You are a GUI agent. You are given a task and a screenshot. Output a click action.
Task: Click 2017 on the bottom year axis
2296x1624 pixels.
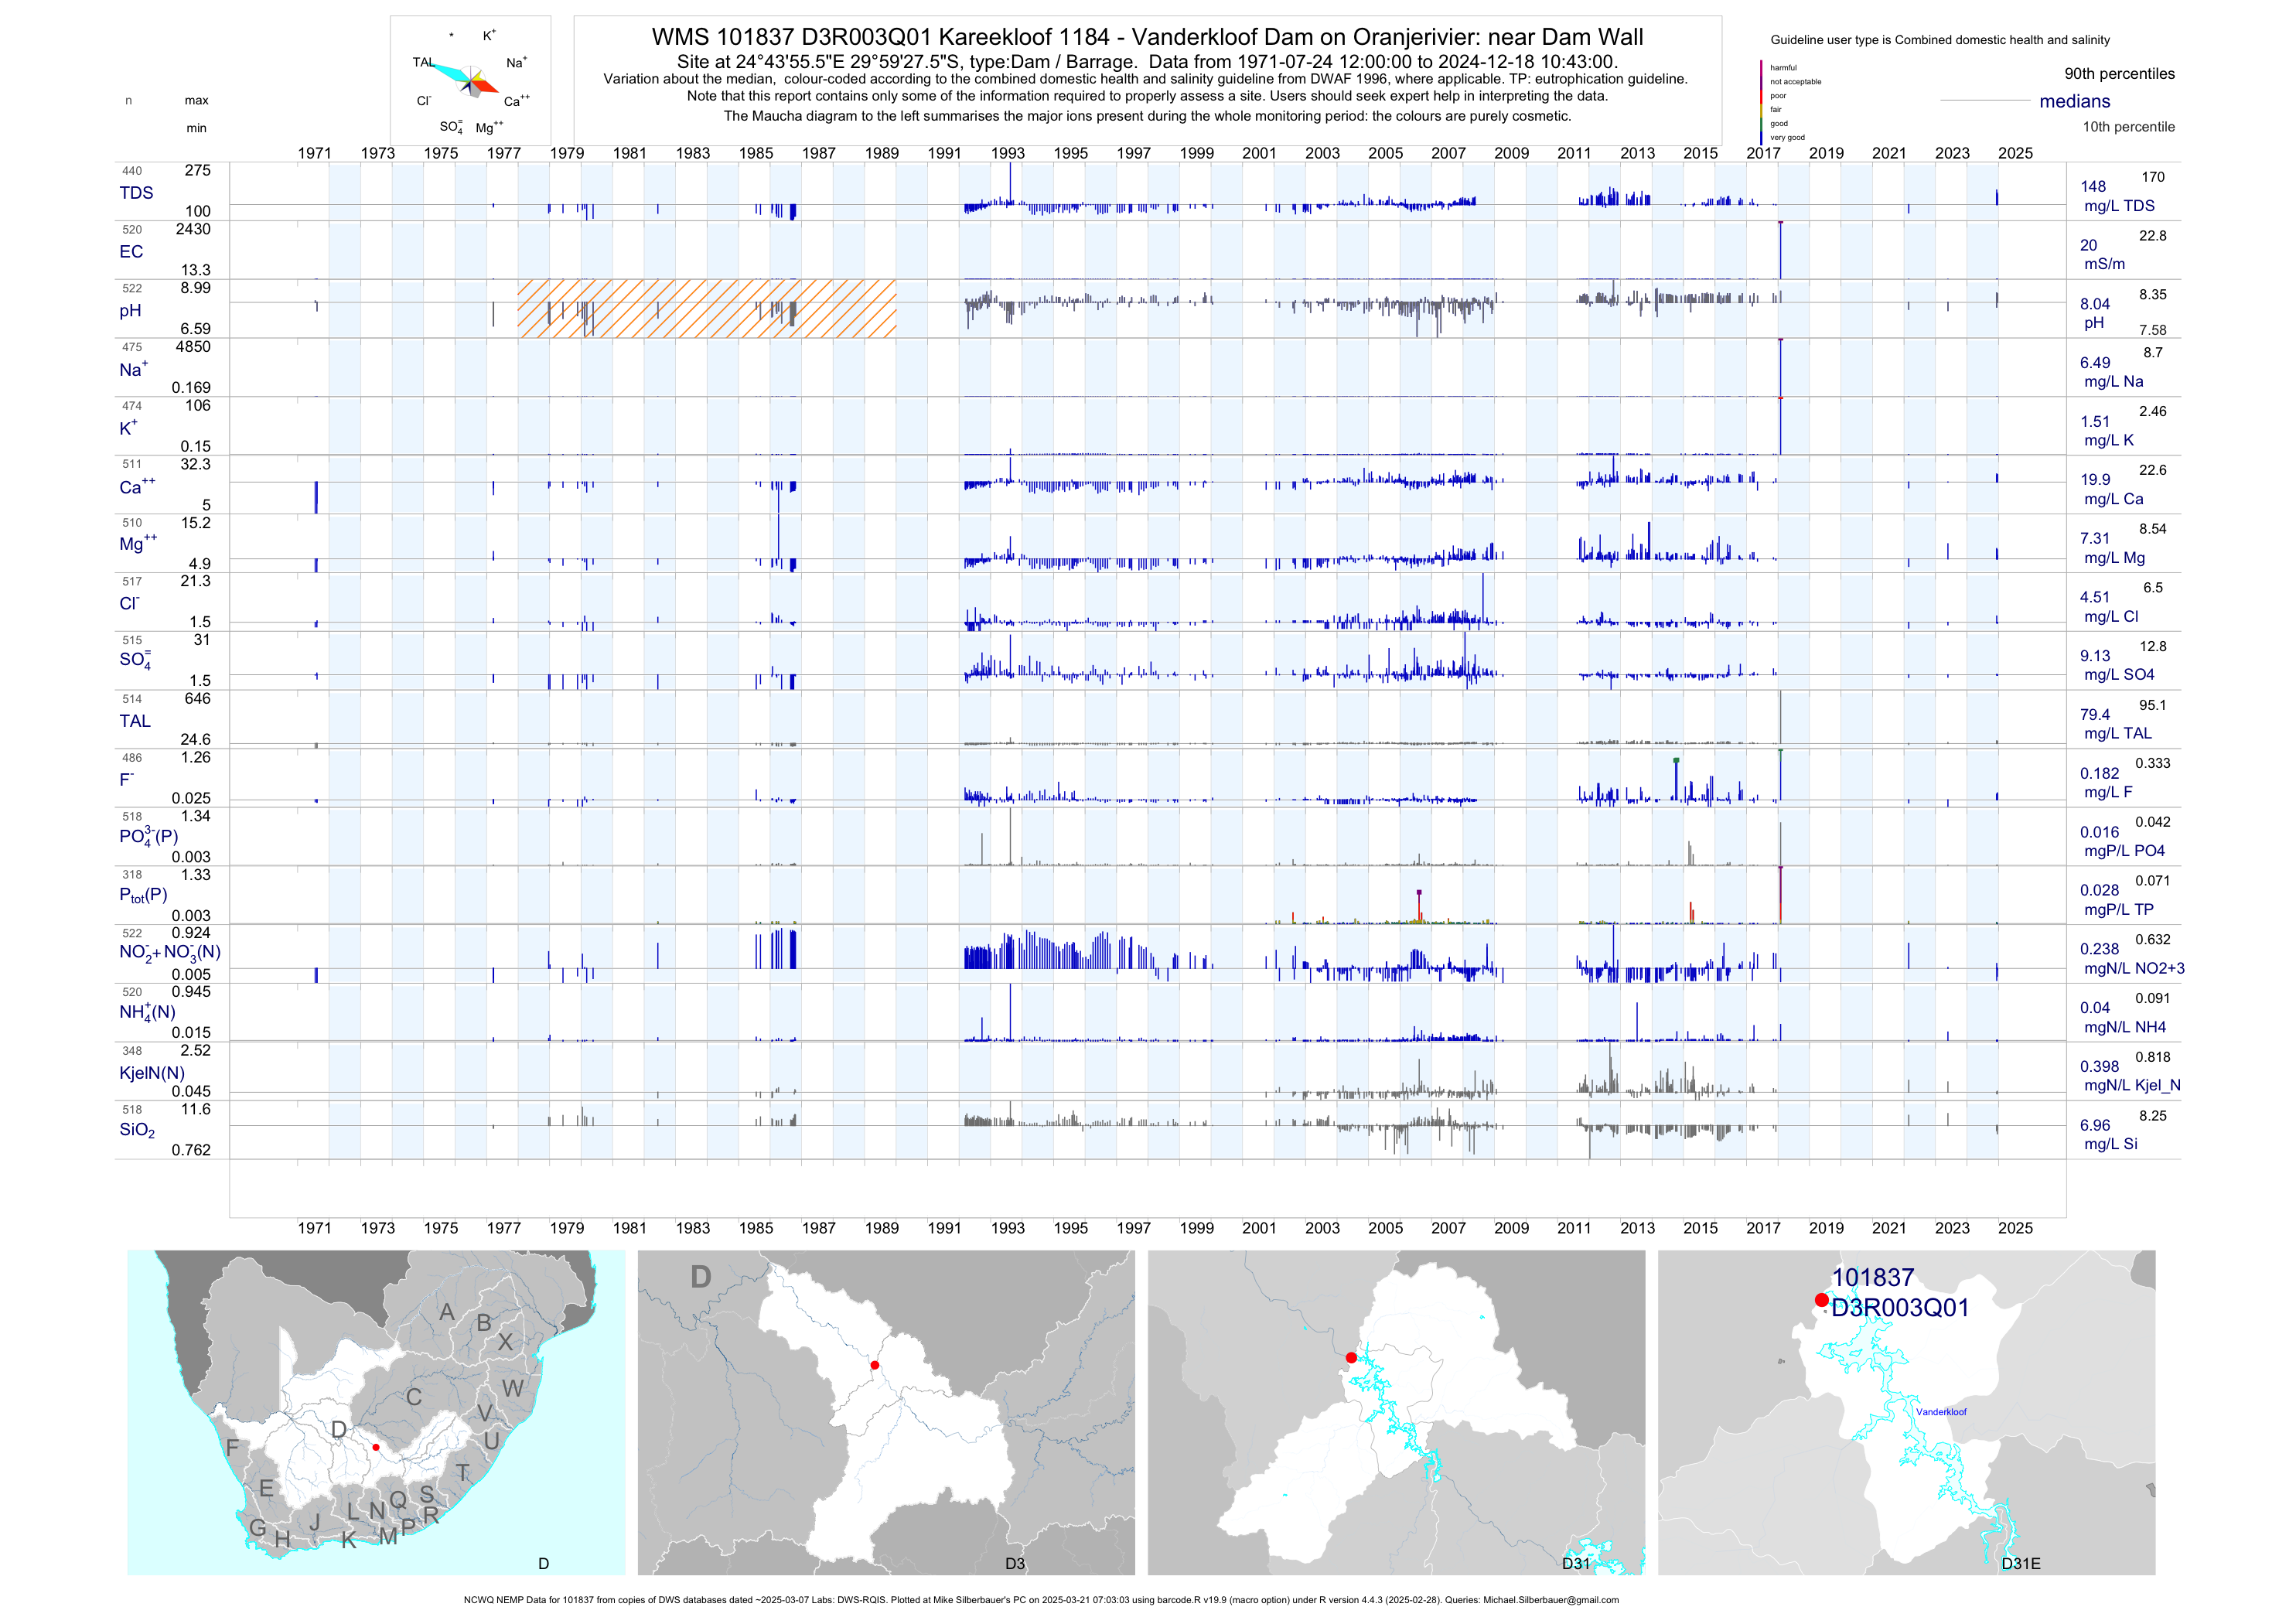point(1763,1228)
